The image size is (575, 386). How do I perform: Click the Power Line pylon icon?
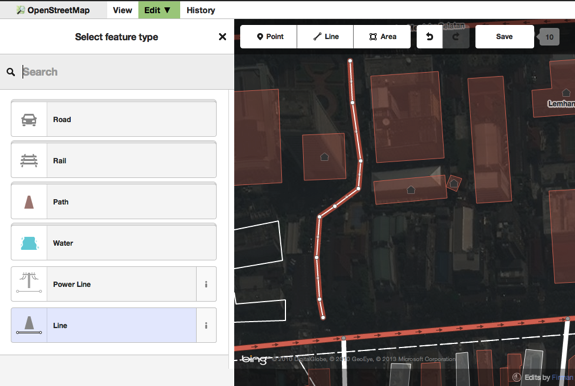coord(29,283)
